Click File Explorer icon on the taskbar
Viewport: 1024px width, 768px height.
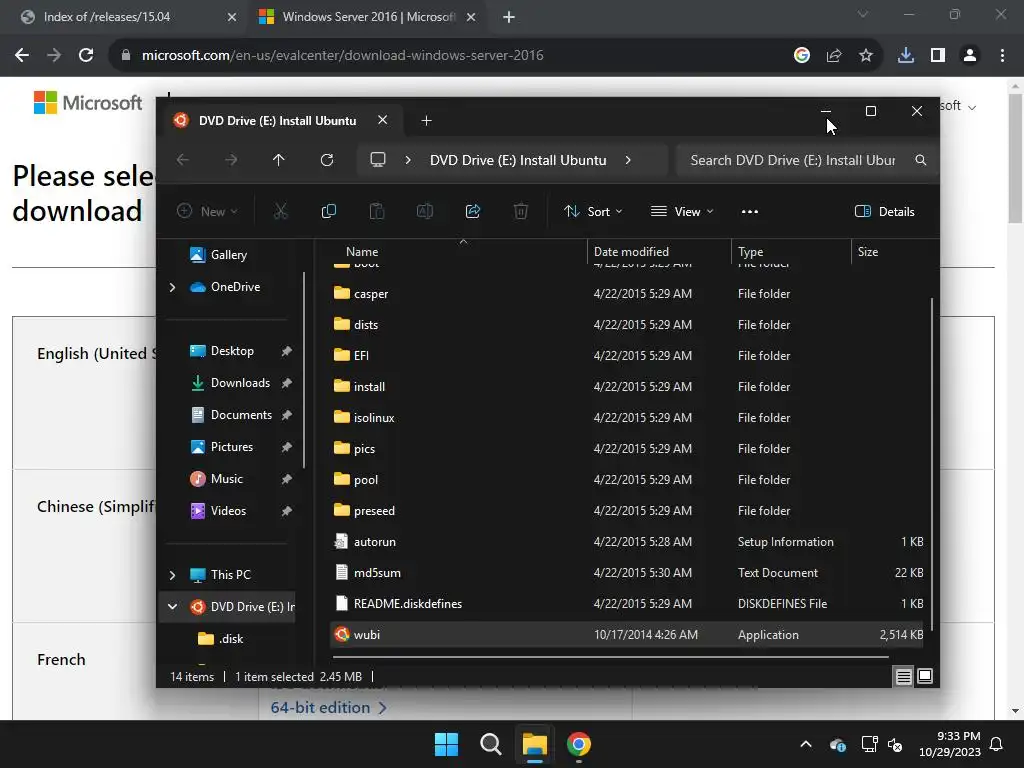(x=534, y=744)
